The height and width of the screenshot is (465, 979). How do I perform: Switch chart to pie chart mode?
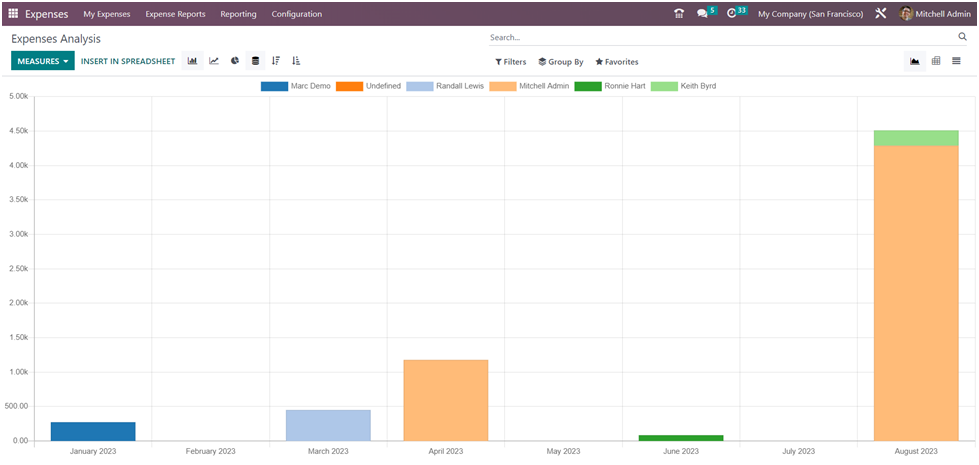pyautogui.click(x=235, y=61)
